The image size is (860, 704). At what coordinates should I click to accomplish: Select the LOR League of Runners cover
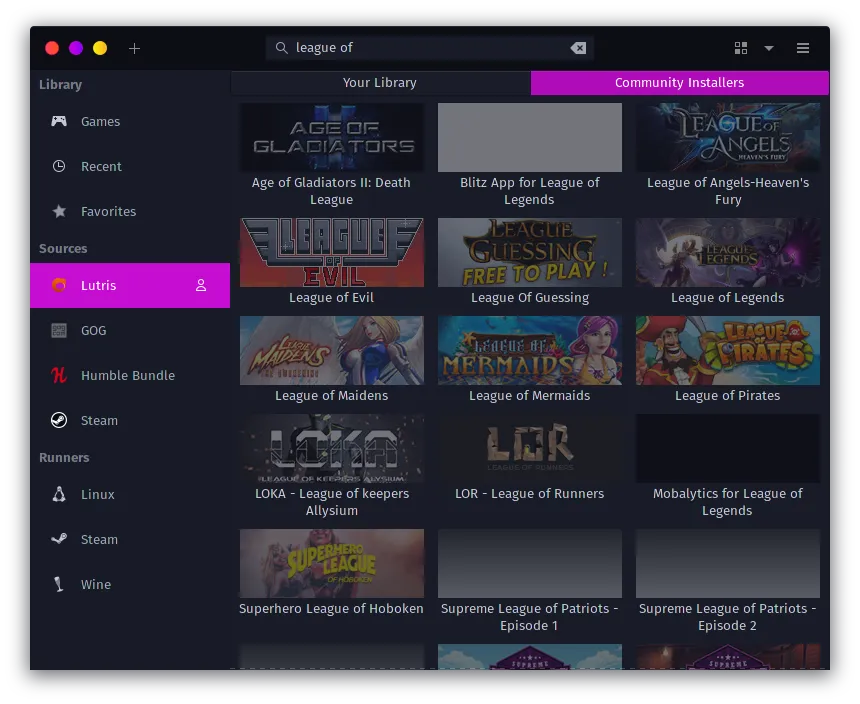(x=530, y=448)
